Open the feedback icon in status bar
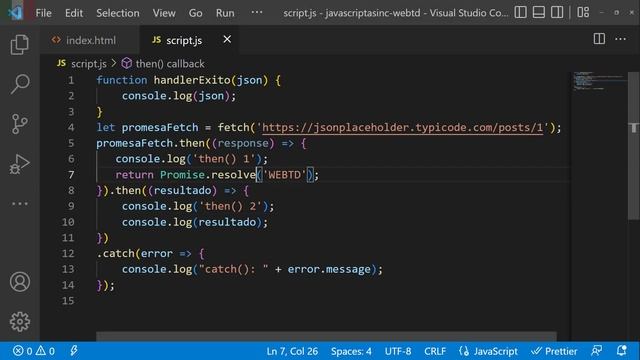 pos(596,351)
